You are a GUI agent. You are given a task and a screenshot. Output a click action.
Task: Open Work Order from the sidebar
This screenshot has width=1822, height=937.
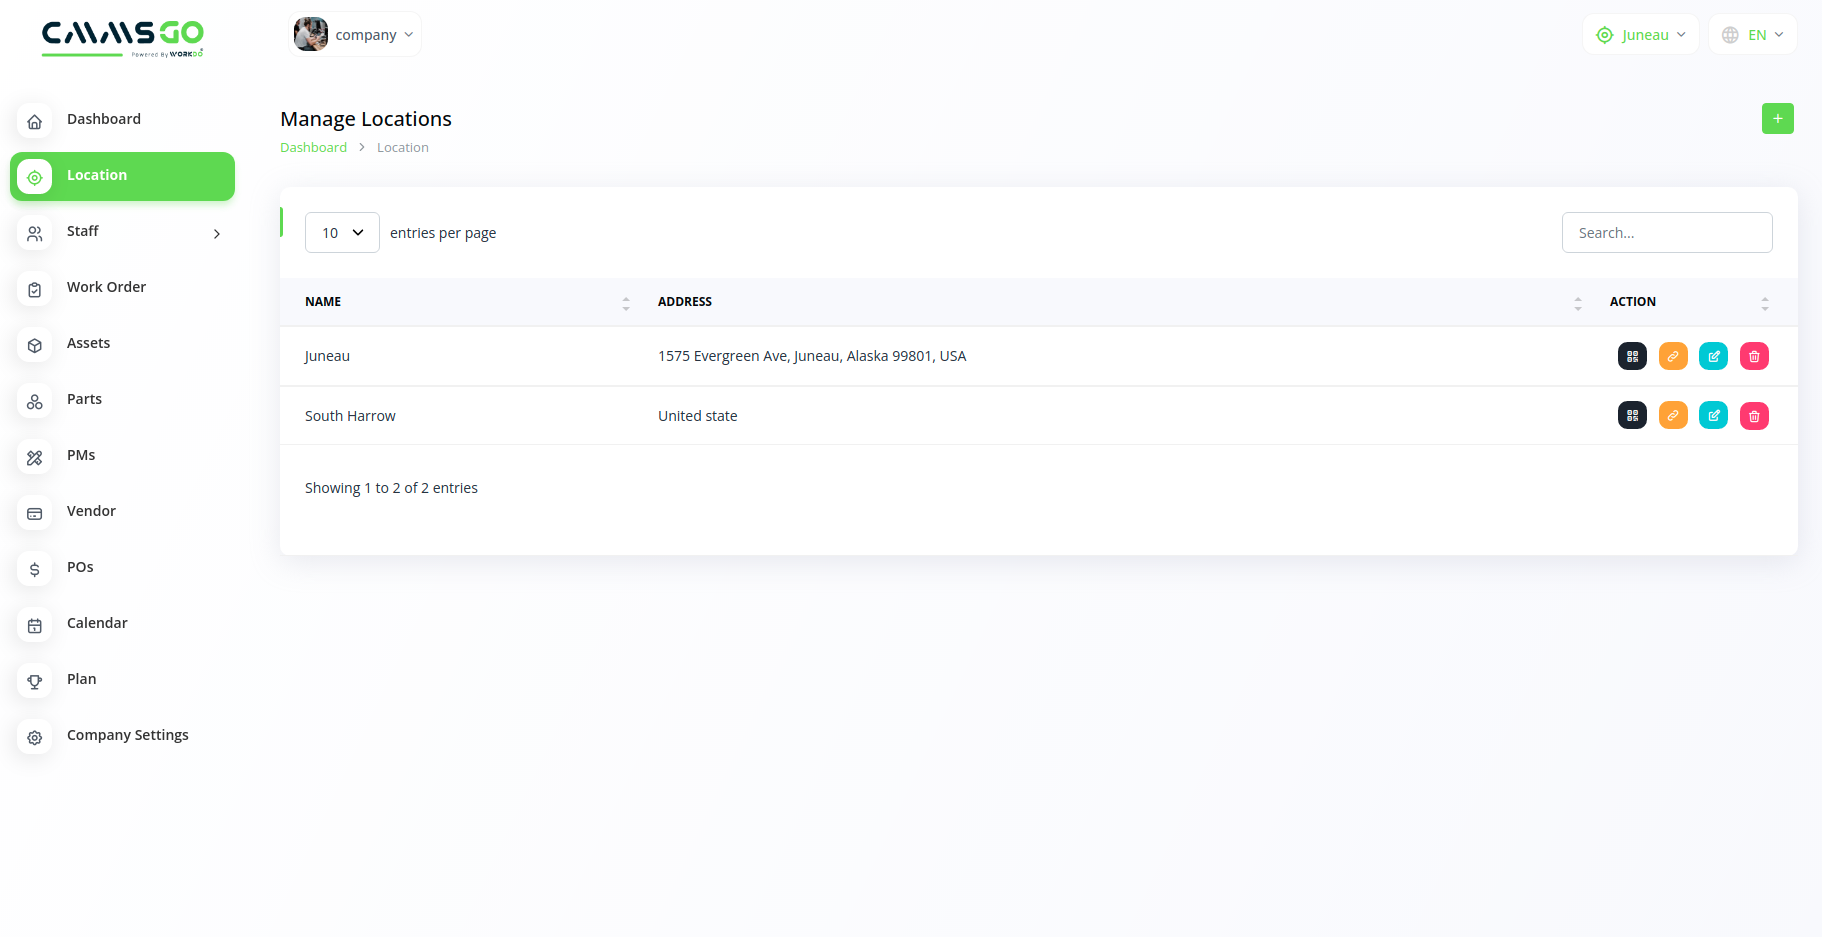[x=106, y=288]
